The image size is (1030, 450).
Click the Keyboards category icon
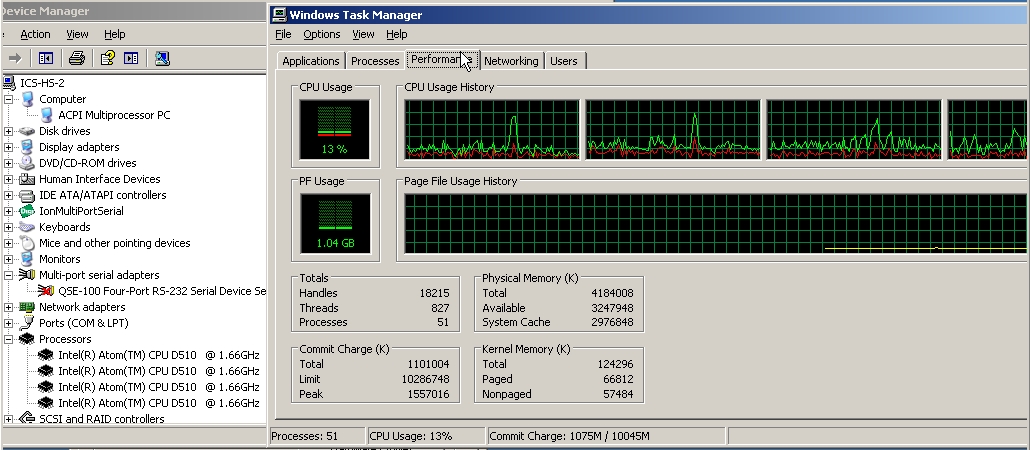[x=27, y=227]
